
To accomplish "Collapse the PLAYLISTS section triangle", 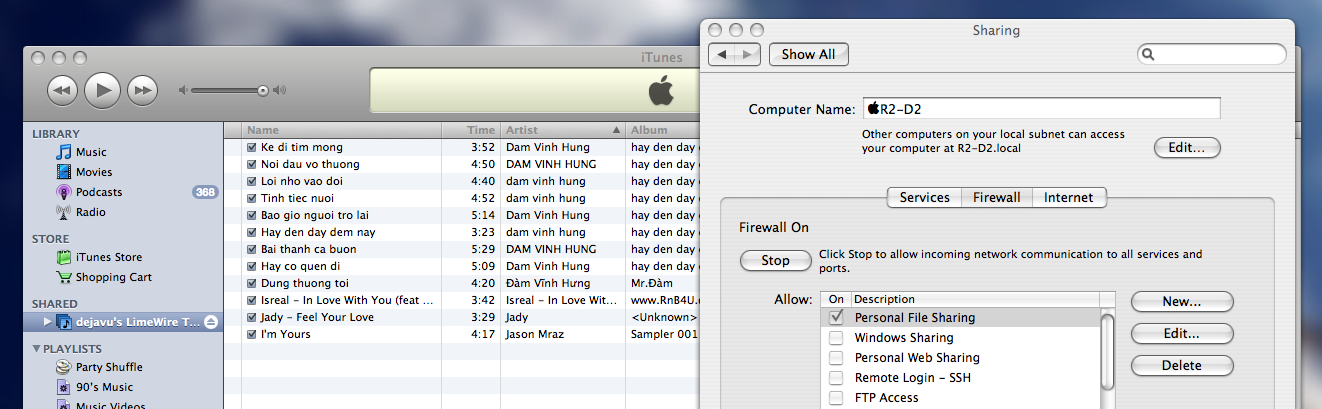I will pos(37,349).
